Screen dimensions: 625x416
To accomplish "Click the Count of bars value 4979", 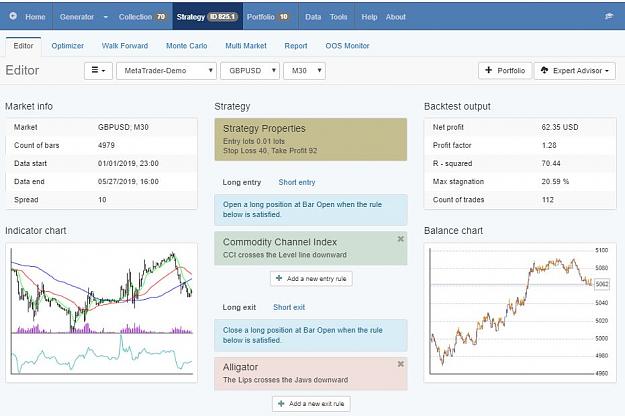I will pos(106,145).
